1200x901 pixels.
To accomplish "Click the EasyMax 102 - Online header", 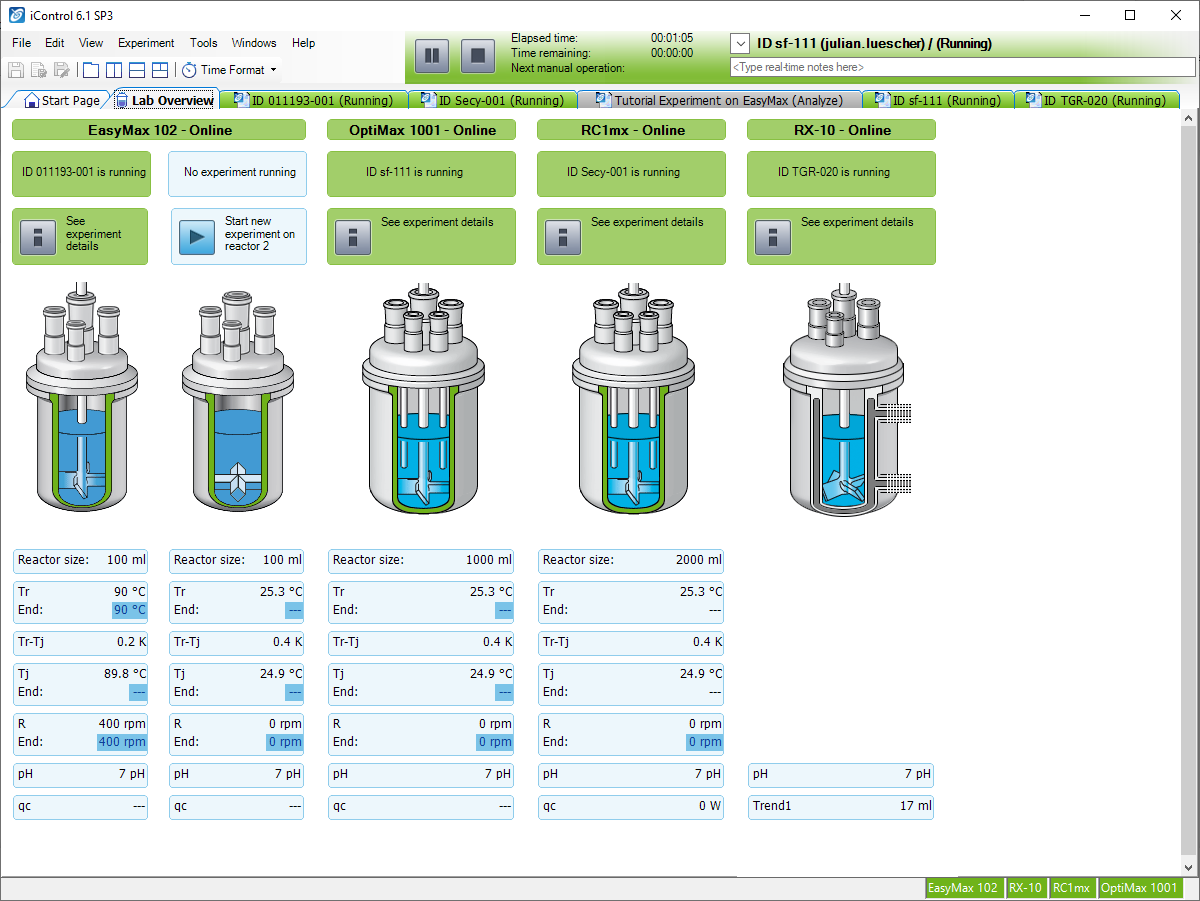I will pos(159,130).
